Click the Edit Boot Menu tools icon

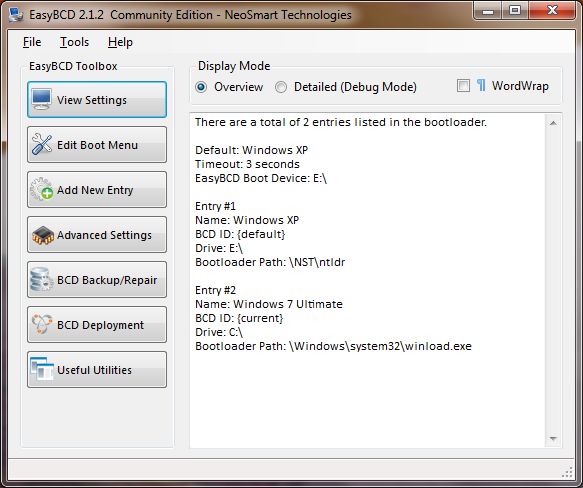point(41,144)
